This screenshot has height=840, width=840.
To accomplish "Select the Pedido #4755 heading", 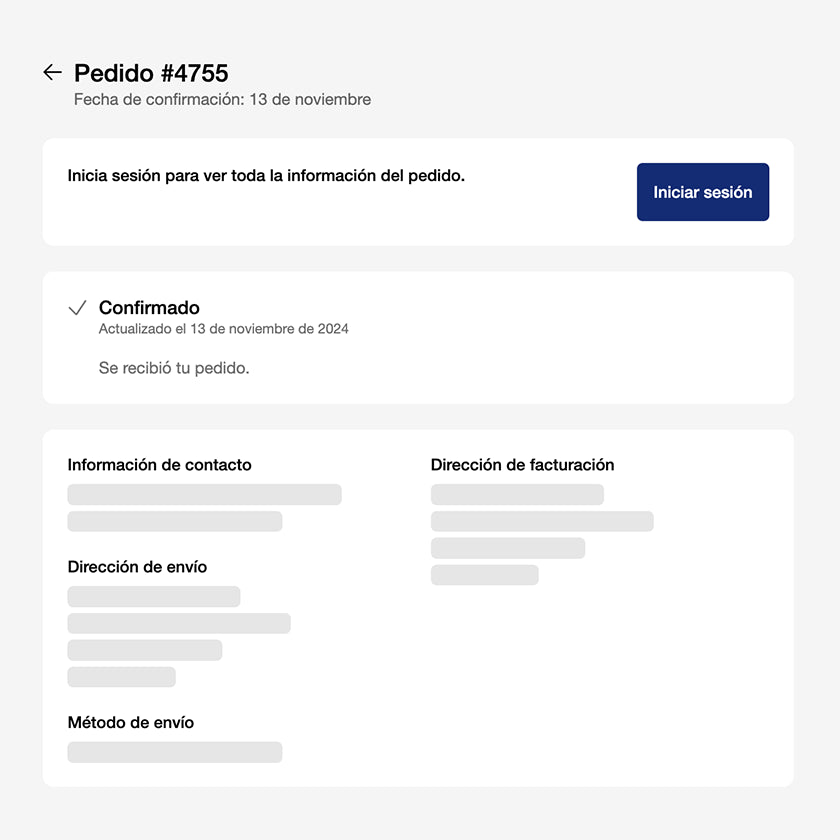I will click(x=151, y=73).
